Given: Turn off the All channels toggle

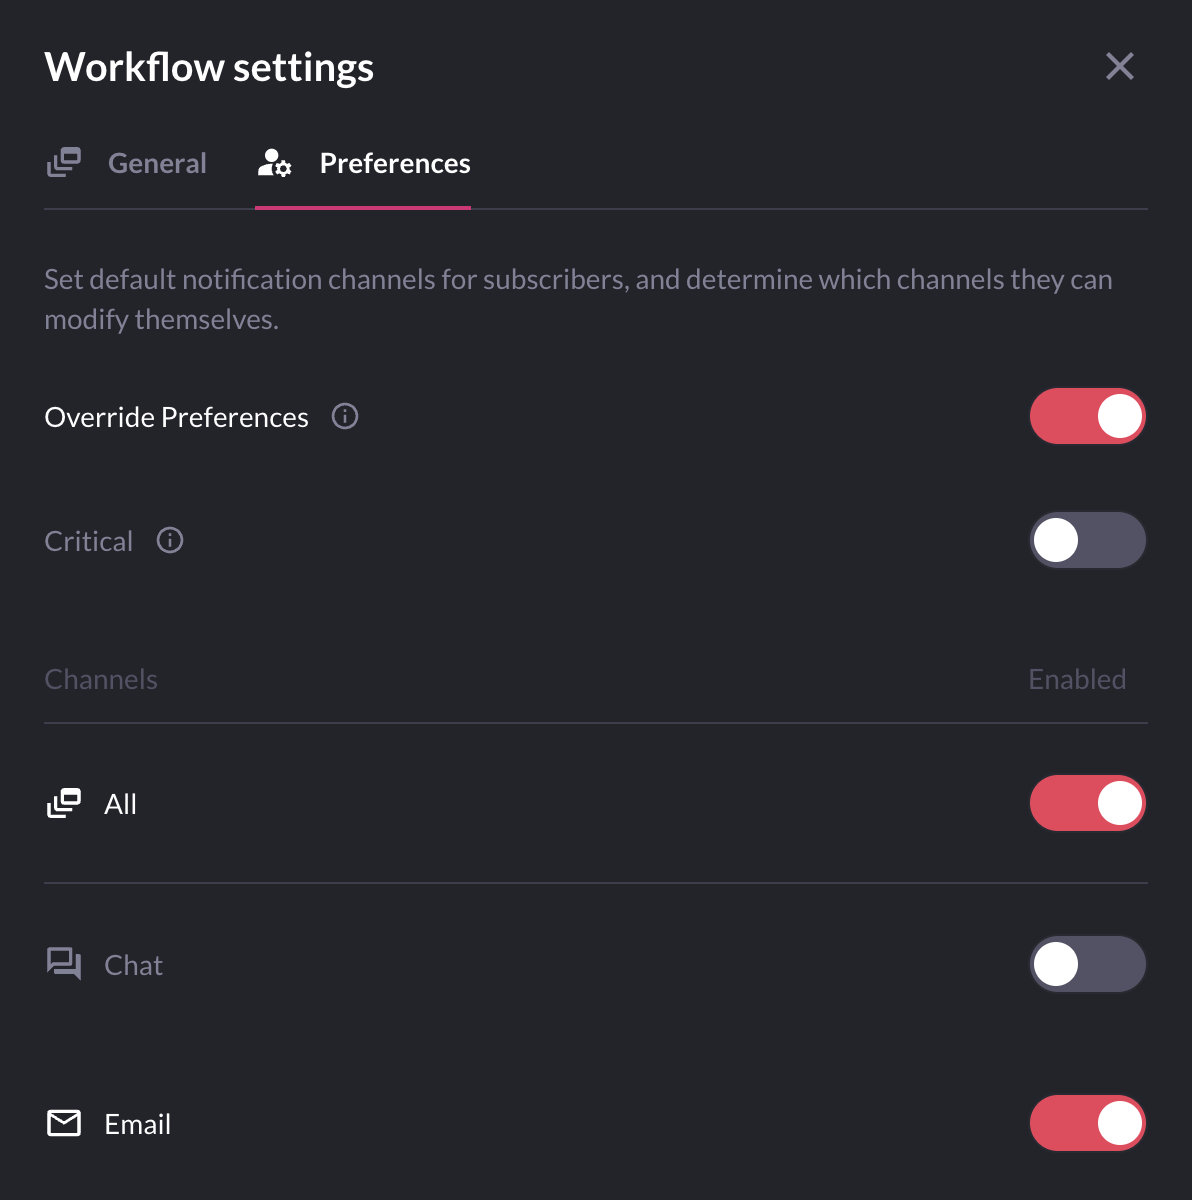Looking at the screenshot, I should pyautogui.click(x=1088, y=803).
